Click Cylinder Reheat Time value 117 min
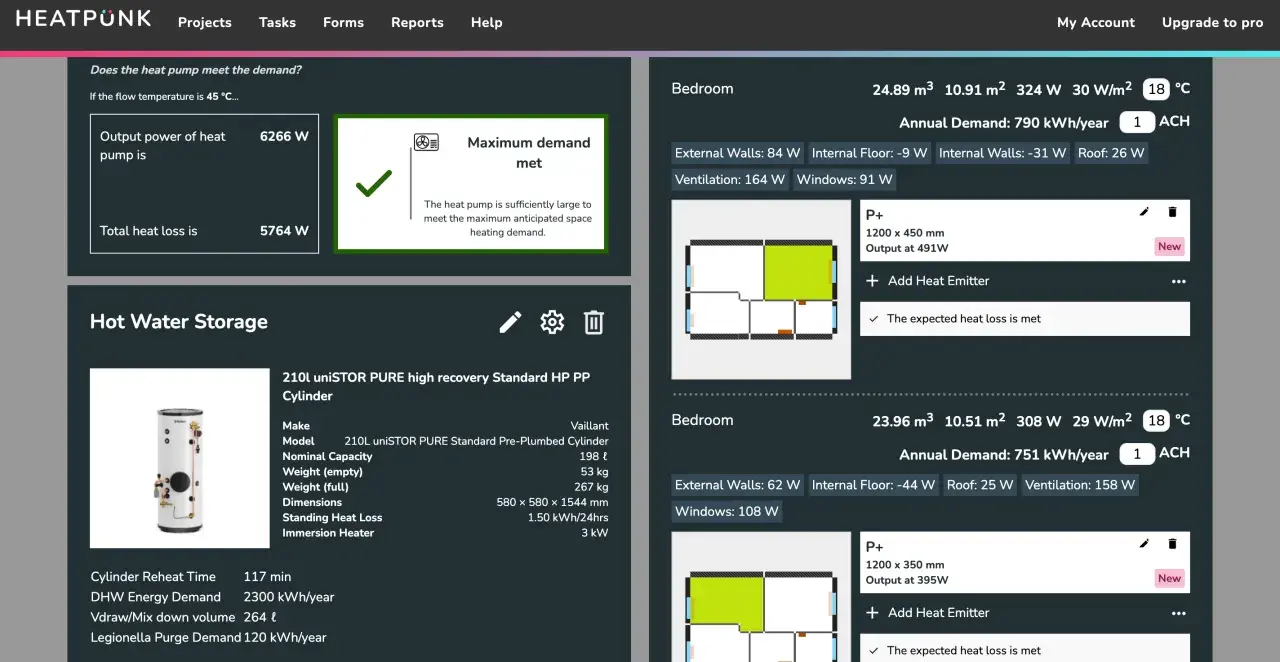1280x662 pixels. 267,577
